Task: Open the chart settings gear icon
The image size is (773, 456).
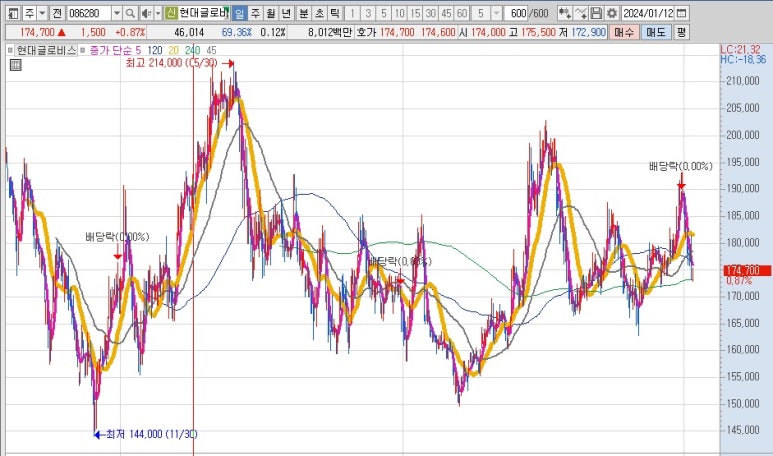Action: pyautogui.click(x=611, y=13)
